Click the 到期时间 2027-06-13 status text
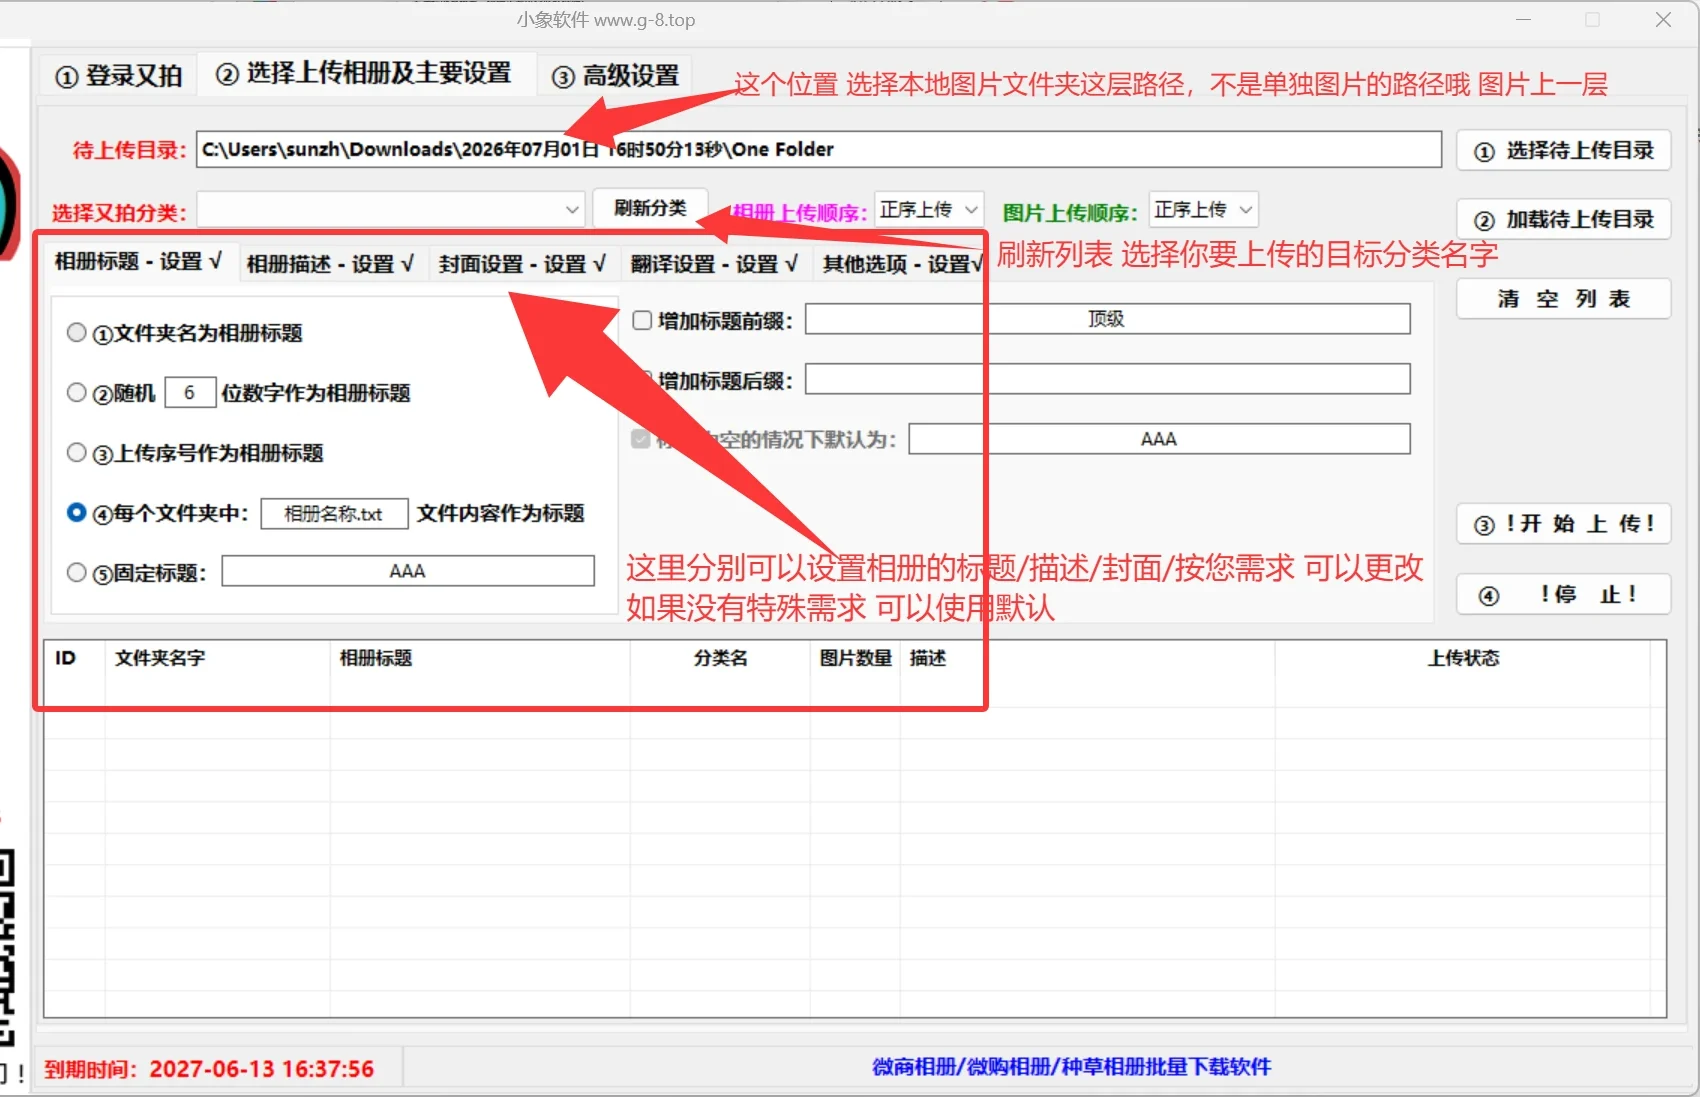 (x=209, y=1069)
